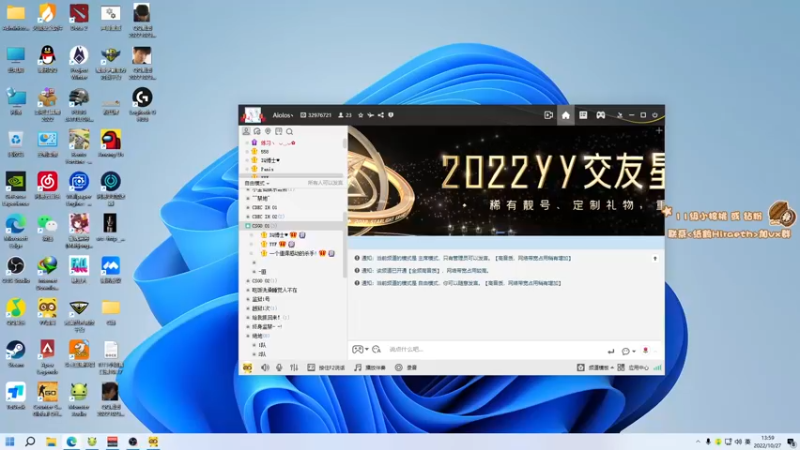Viewport: 800px width, 450px height.
Task: Open the channel template dropdown at bottom right
Action: pyautogui.click(x=595, y=367)
